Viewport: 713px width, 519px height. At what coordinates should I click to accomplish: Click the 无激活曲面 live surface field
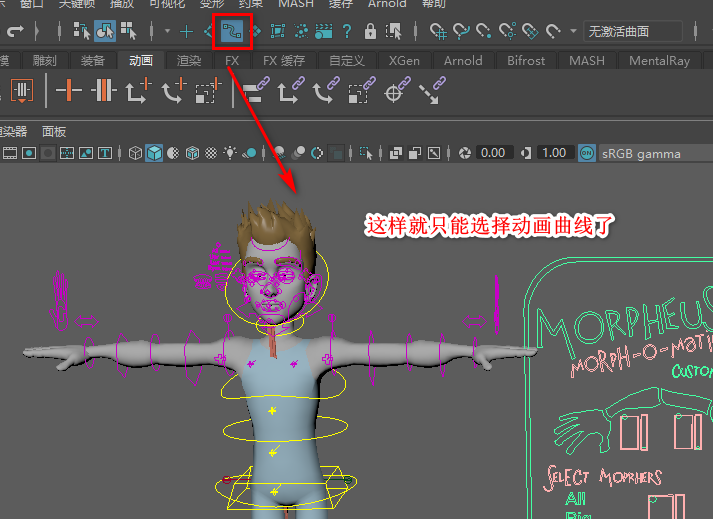(633, 31)
